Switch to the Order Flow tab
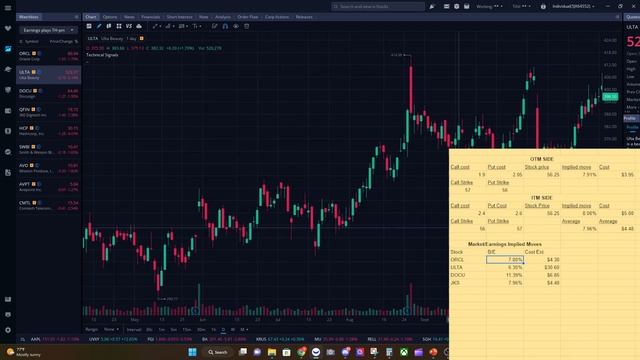This screenshot has height=360, width=640. [x=248, y=17]
